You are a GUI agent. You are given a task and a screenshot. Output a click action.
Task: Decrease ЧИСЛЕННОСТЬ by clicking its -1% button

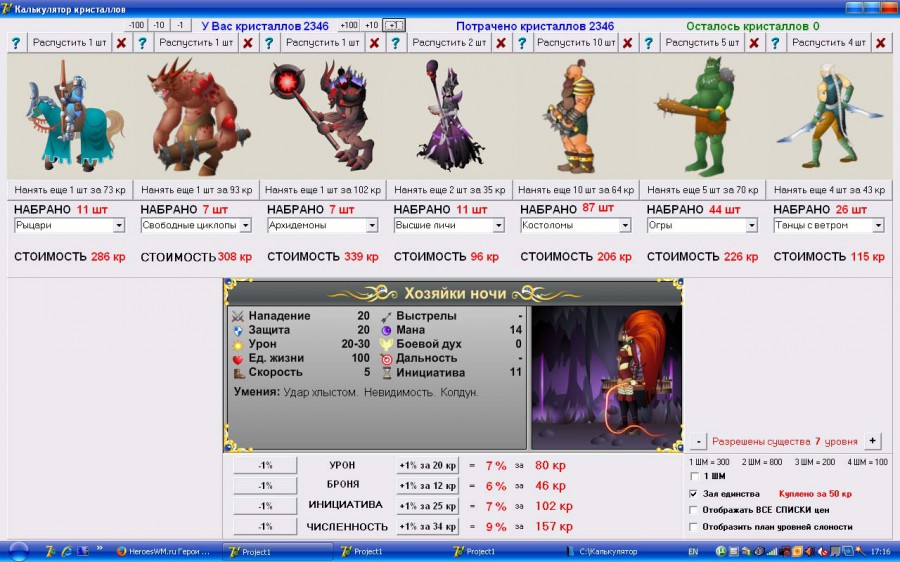[265, 526]
